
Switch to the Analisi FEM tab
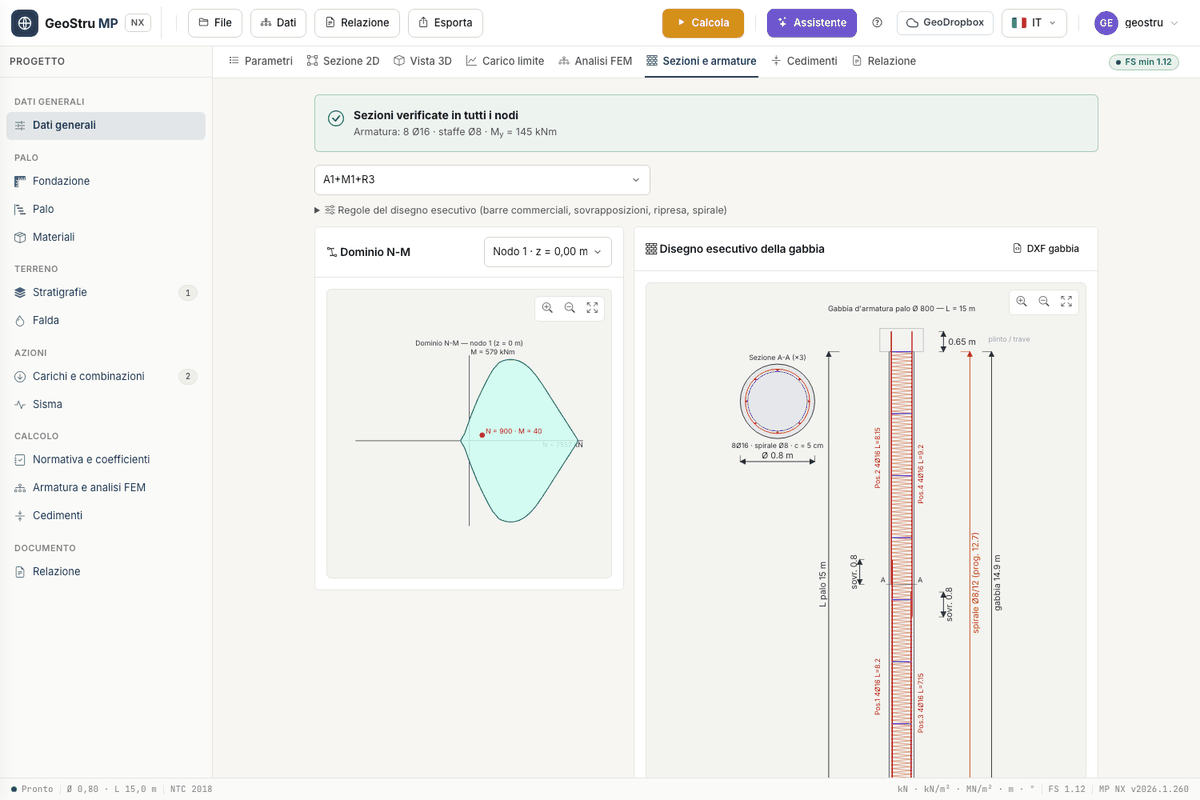(595, 61)
